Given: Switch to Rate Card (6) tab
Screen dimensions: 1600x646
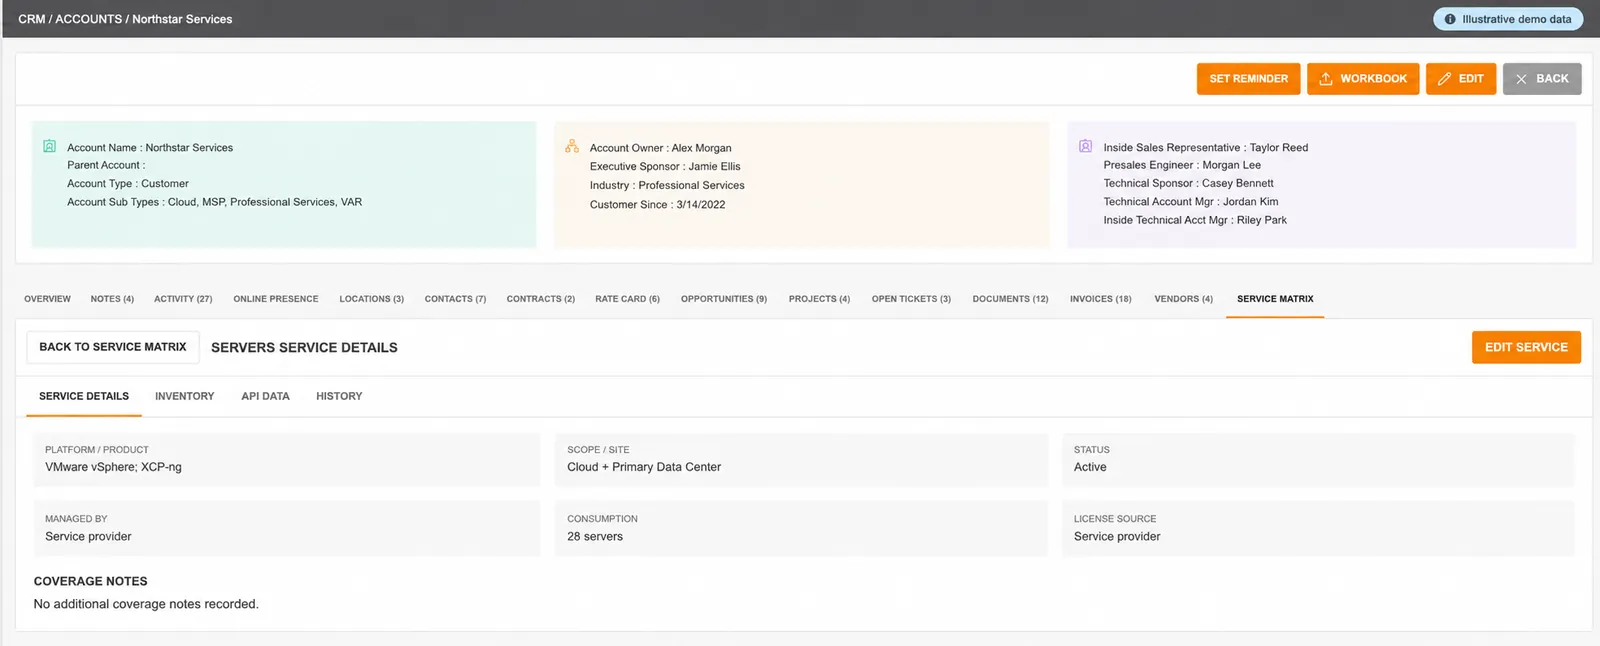Looking at the screenshot, I should [x=627, y=299].
